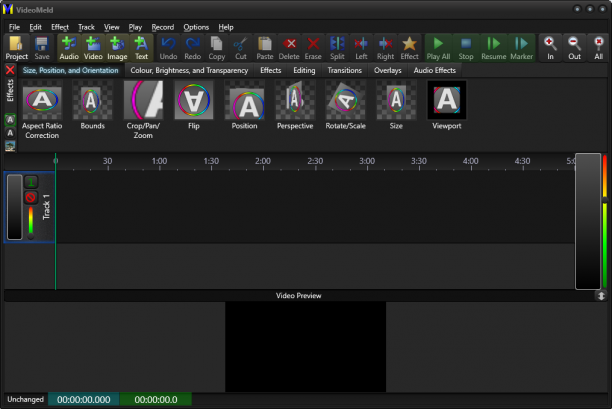Click the green 00:00:00.0 duration field
Viewport: 612px width, 409px height.
(x=156, y=400)
